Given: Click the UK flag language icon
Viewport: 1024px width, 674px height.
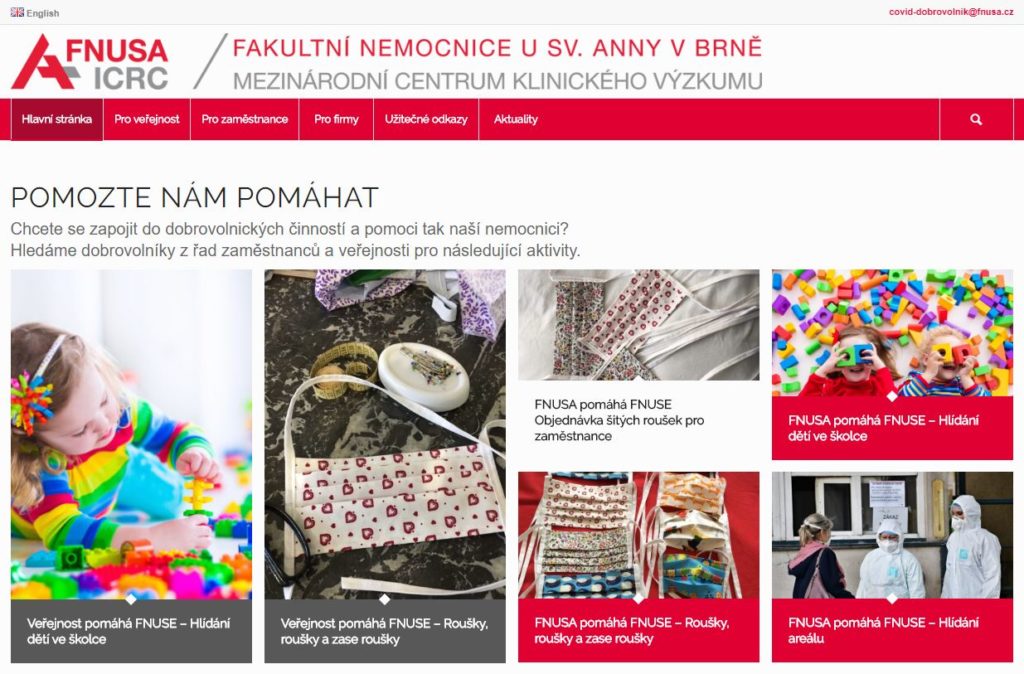Looking at the screenshot, I should 17,12.
